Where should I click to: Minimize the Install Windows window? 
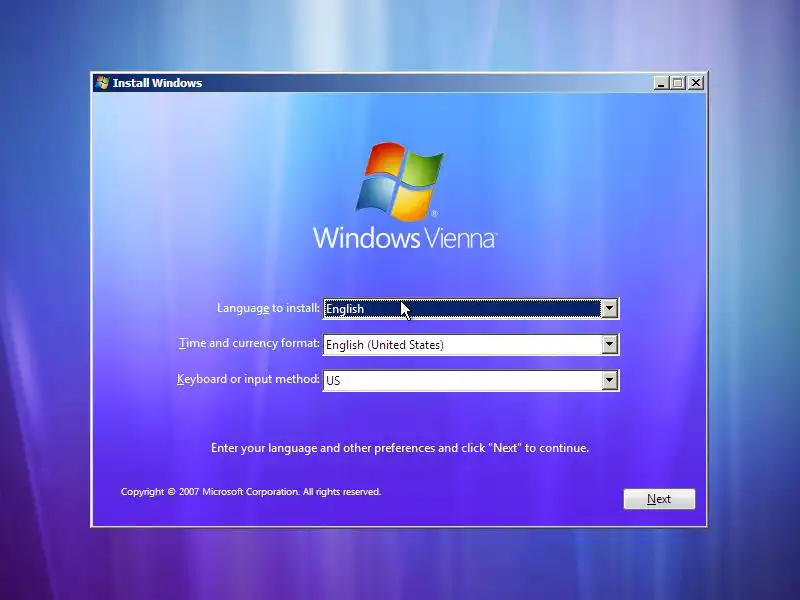click(661, 83)
